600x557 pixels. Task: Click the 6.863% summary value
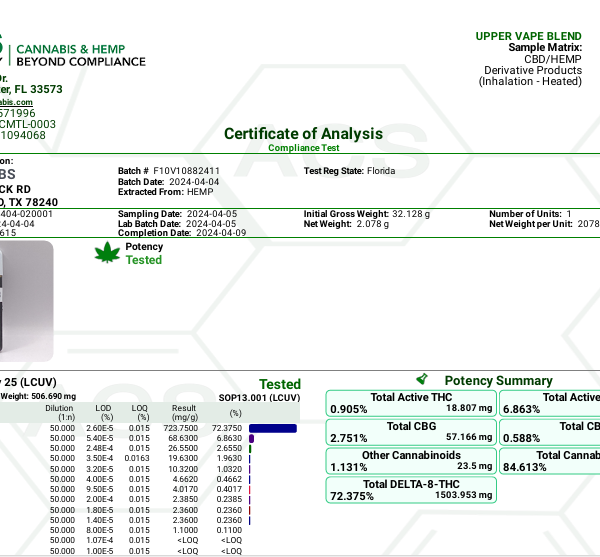pyautogui.click(x=522, y=409)
